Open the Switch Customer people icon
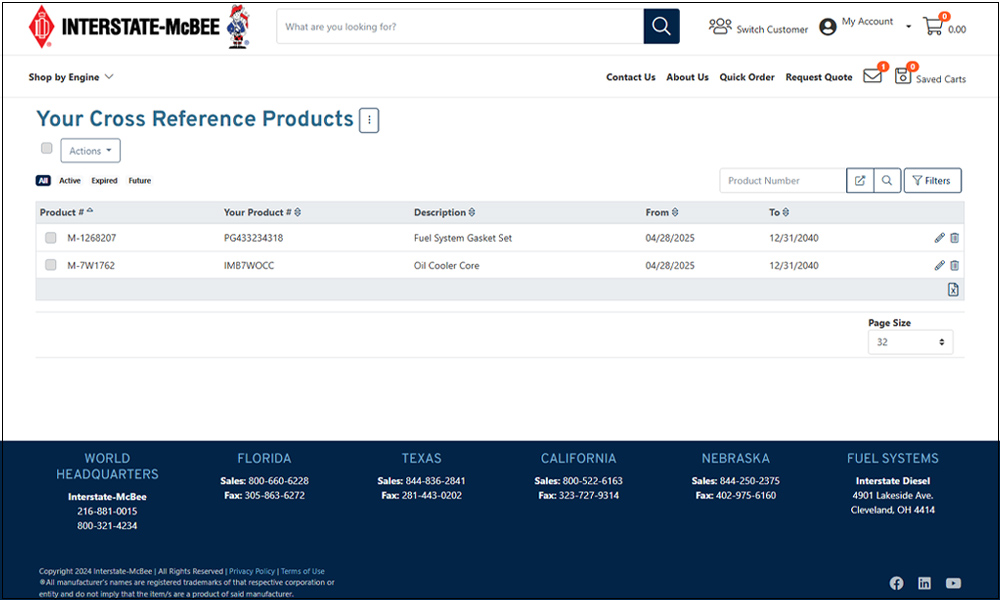Image resolution: width=1000 pixels, height=600 pixels. pyautogui.click(x=720, y=26)
